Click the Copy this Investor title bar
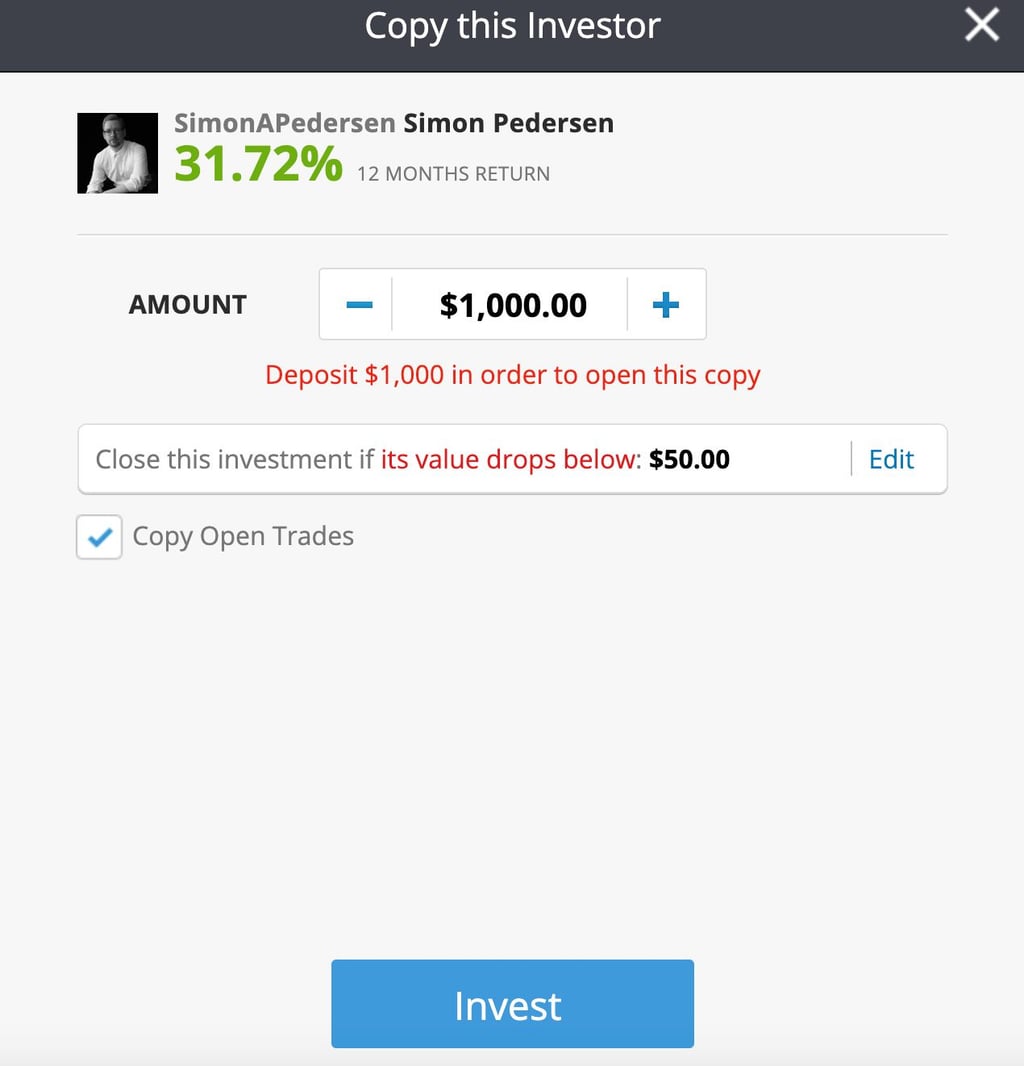 pyautogui.click(x=512, y=26)
